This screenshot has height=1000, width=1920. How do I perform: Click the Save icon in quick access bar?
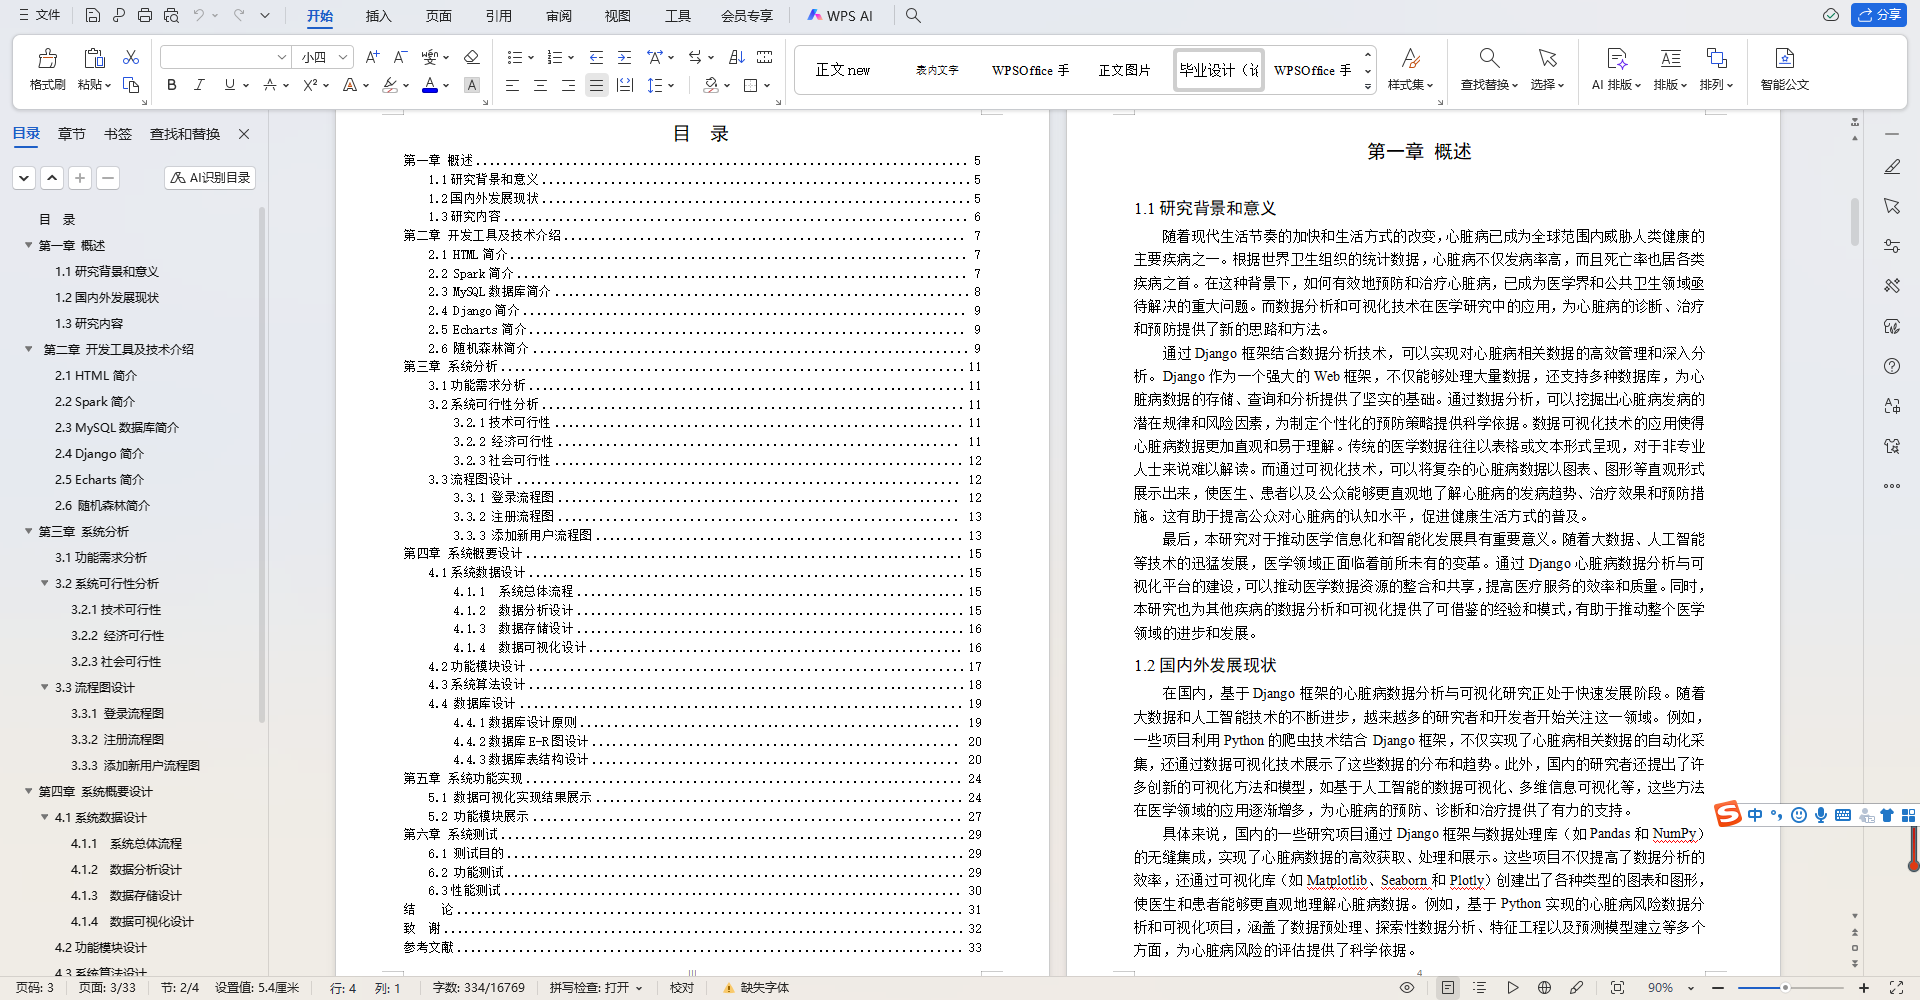click(x=92, y=15)
